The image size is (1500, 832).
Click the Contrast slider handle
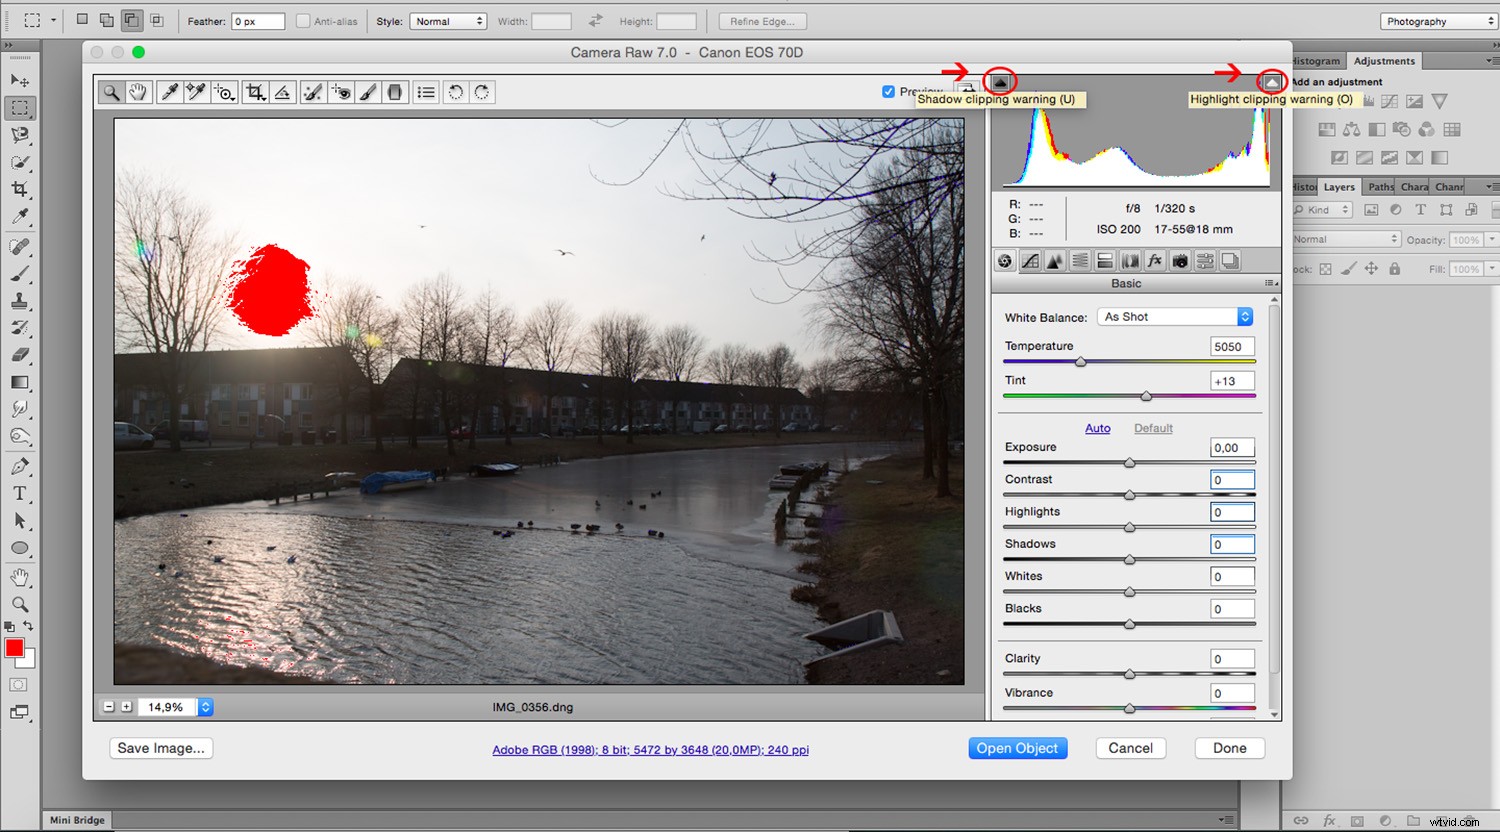[1129, 495]
